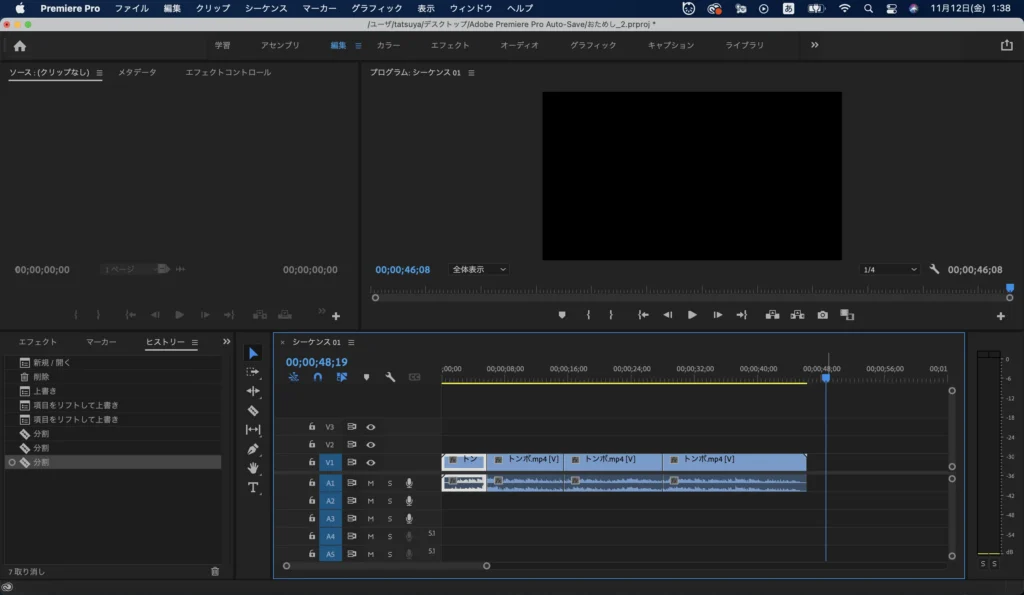Select the Type tool
Screen dimensions: 1024x595
click(x=253, y=487)
